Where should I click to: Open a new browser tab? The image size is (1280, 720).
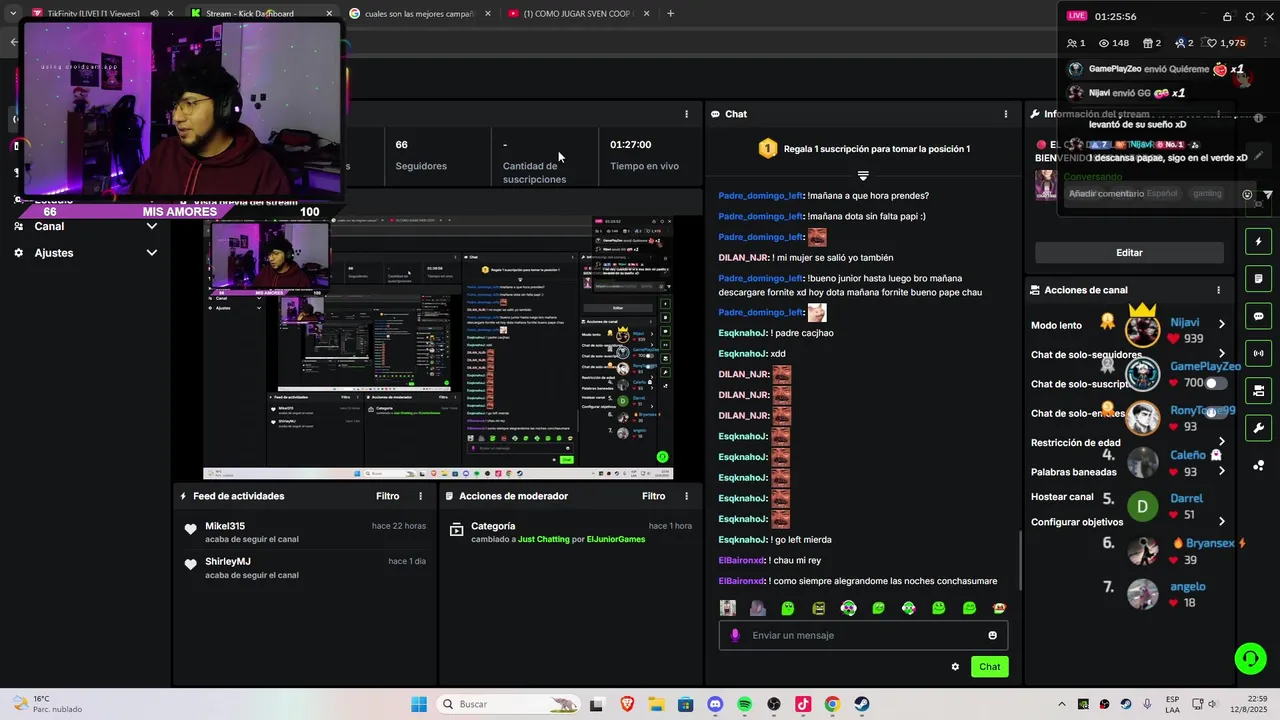(x=670, y=13)
